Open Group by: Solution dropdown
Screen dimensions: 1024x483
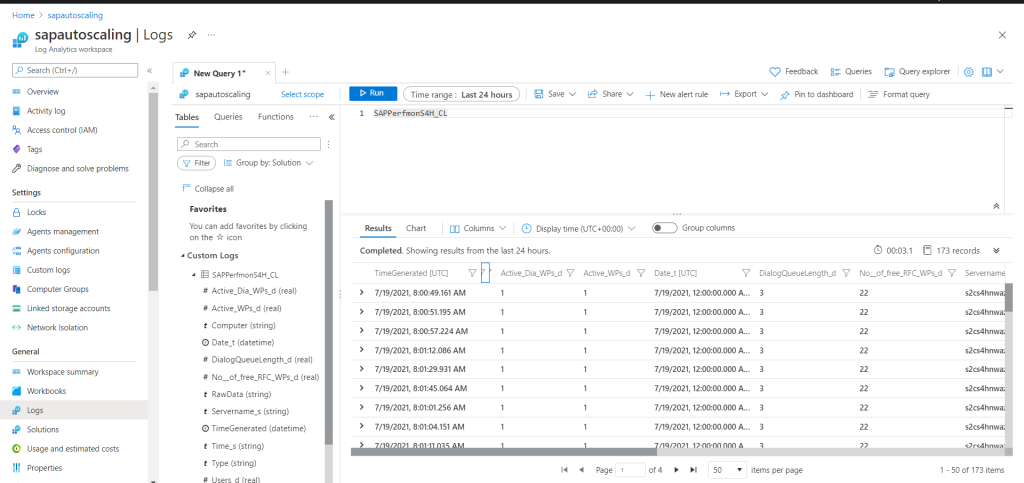click(268, 163)
